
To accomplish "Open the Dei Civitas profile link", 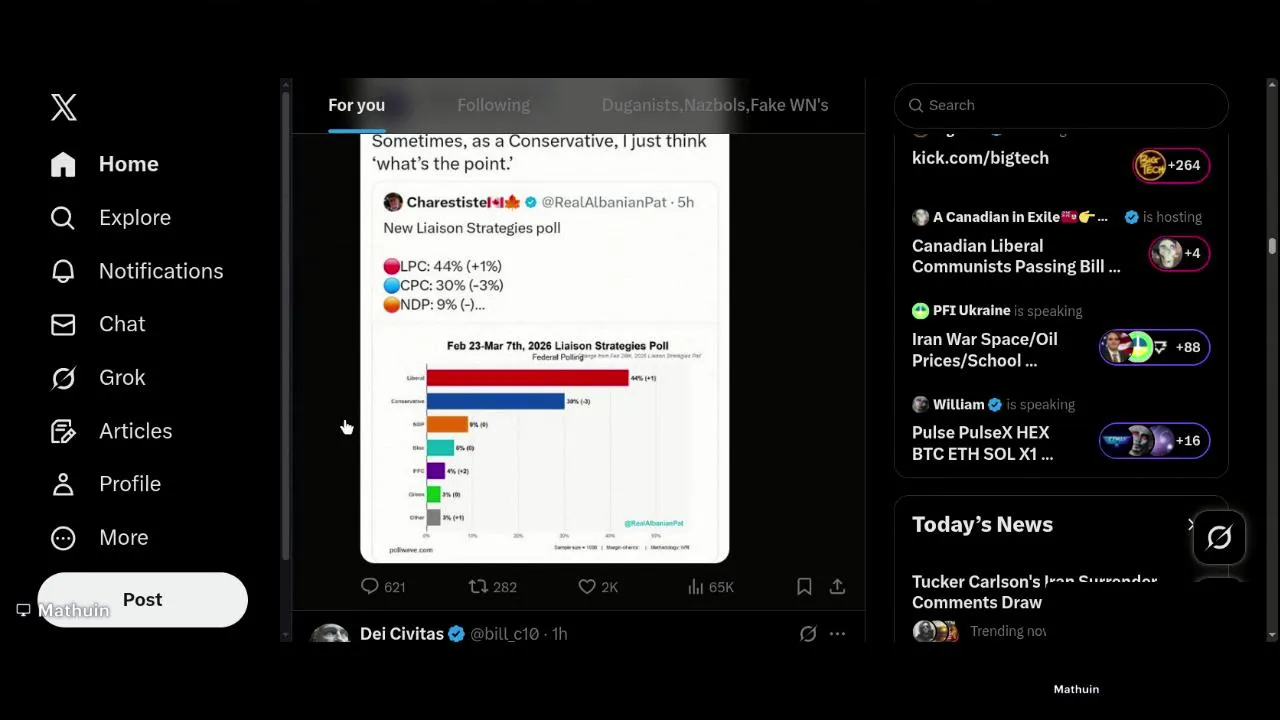I will point(401,634).
